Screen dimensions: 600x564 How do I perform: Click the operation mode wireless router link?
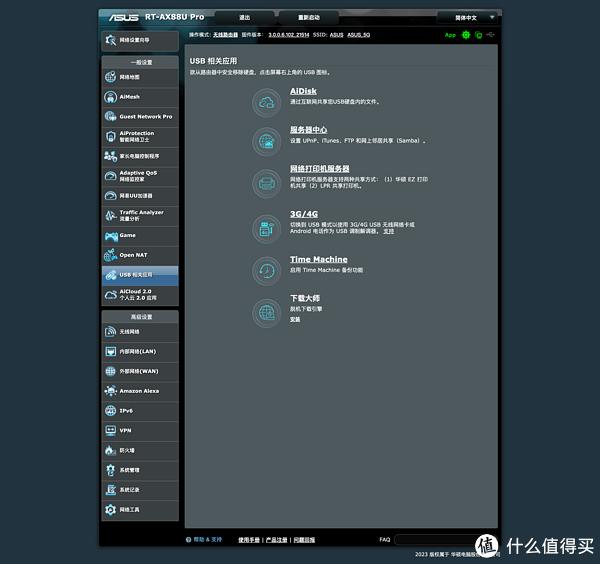[x=225, y=35]
